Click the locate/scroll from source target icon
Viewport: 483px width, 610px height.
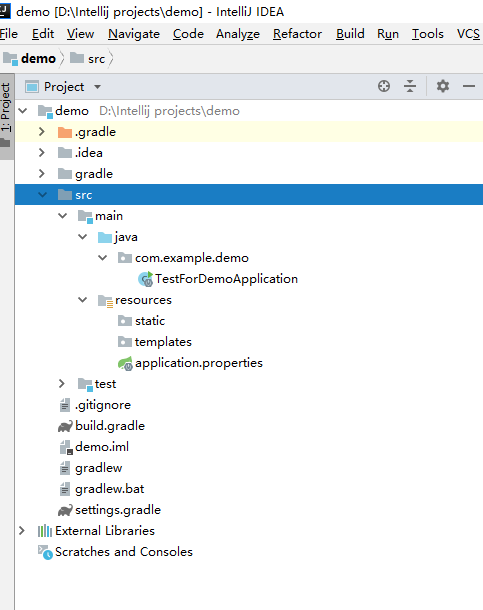[x=384, y=86]
